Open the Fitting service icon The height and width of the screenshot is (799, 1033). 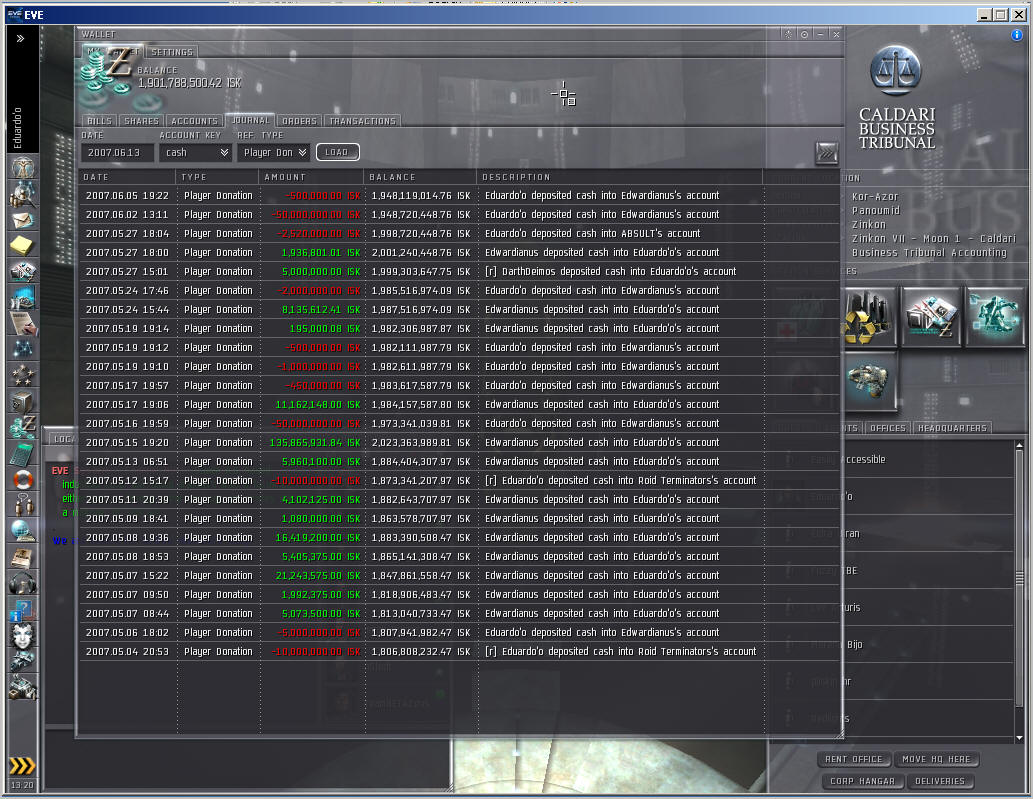point(995,317)
